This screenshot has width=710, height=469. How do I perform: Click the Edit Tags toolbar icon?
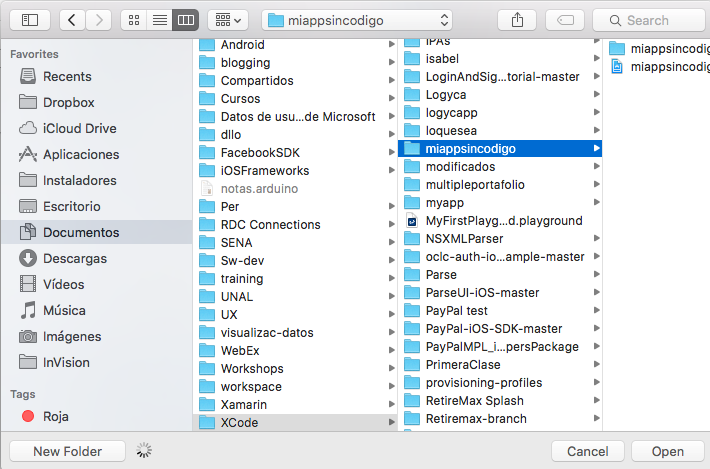tap(565, 20)
